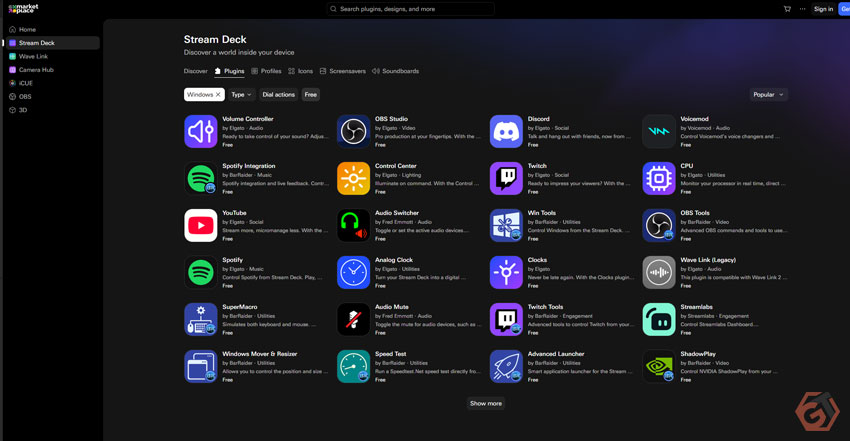Click the Speed Test title text

coord(391,354)
